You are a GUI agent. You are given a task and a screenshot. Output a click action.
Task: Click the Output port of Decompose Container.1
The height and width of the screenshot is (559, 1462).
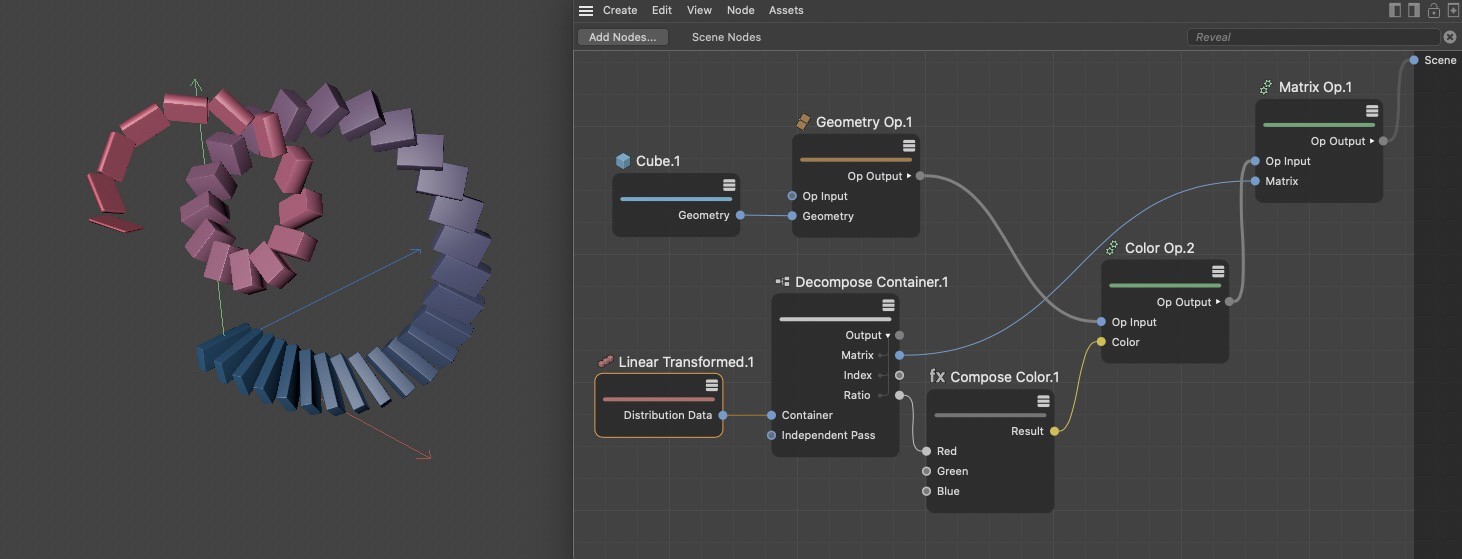point(899,335)
